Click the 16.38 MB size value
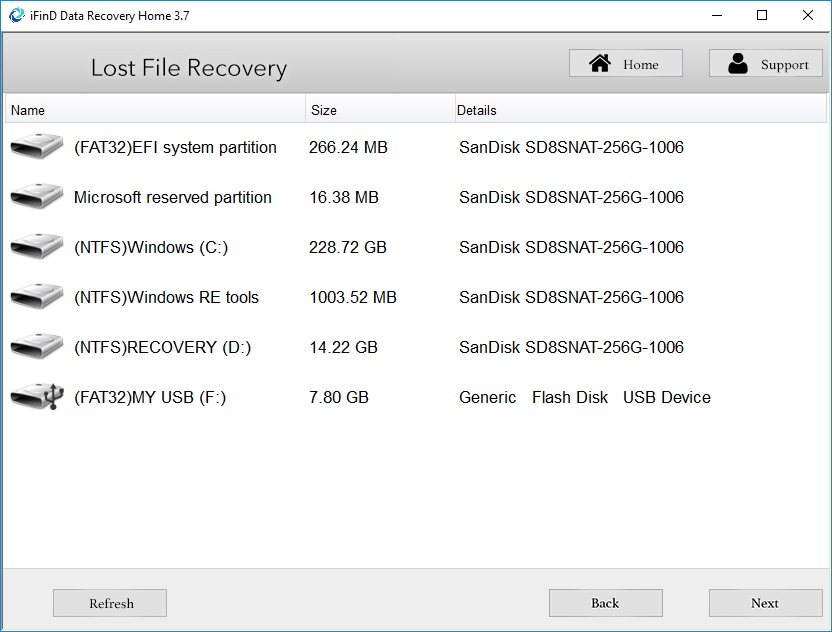This screenshot has width=832, height=632. pyautogui.click(x=344, y=197)
